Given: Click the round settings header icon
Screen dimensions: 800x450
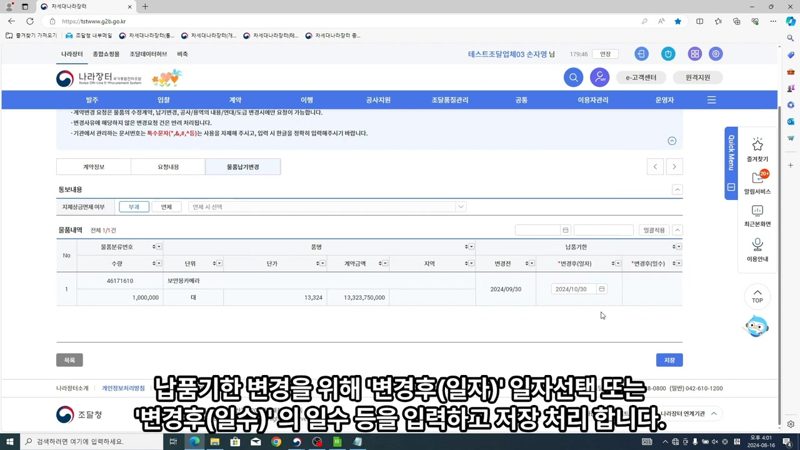Looking at the screenshot, I should tap(715, 54).
